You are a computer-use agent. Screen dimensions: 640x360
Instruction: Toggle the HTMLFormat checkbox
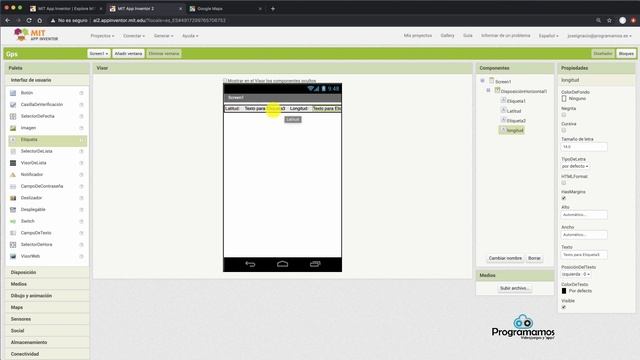(564, 183)
